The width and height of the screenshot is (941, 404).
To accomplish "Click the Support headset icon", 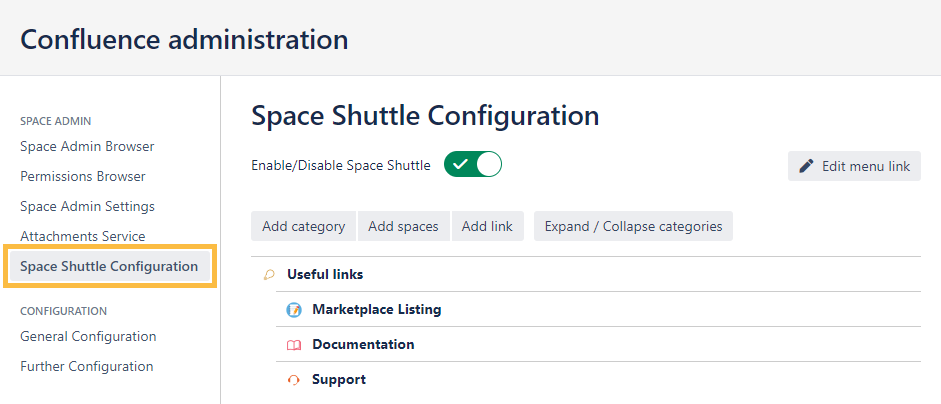I will pyautogui.click(x=294, y=380).
